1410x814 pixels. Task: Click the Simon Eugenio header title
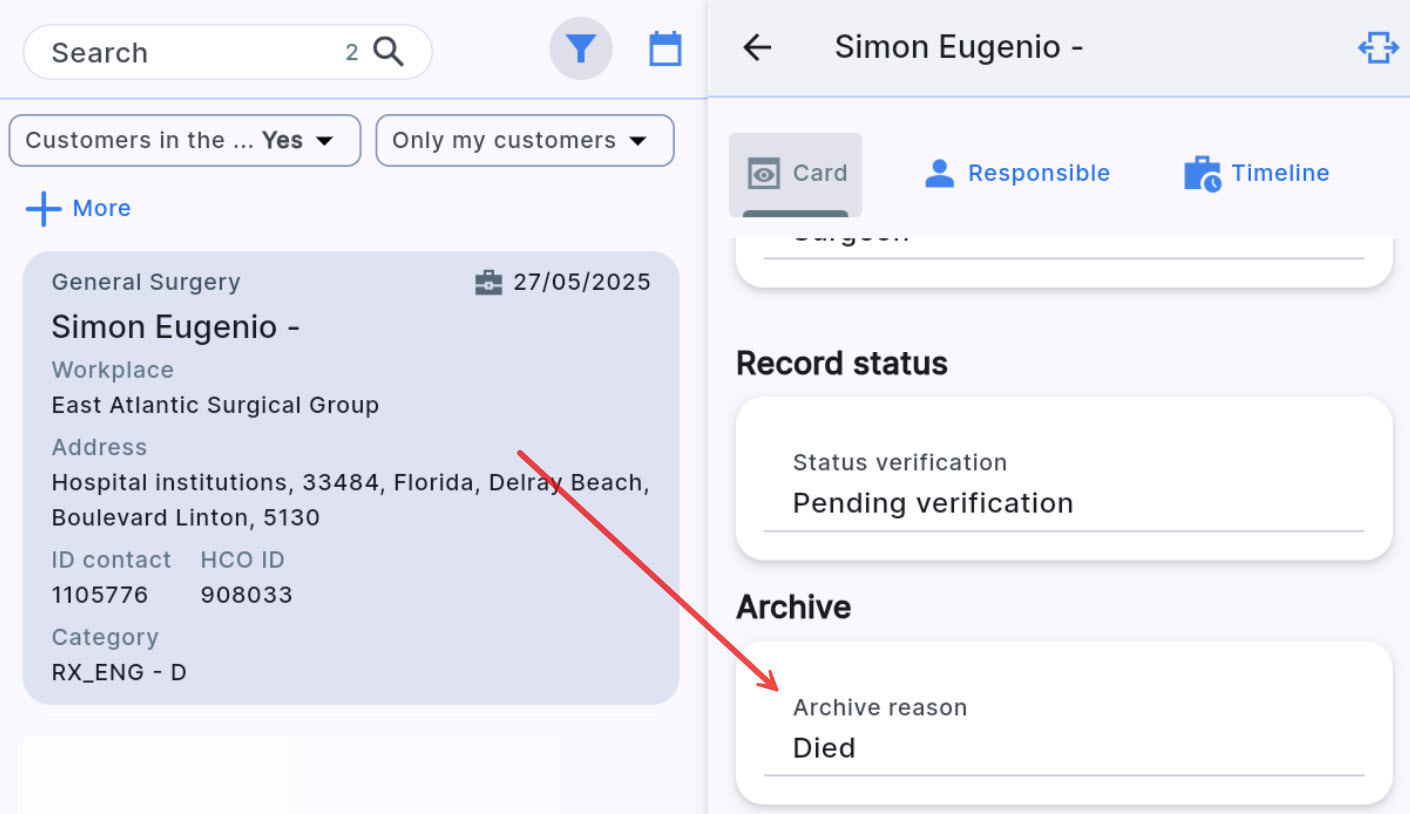coord(958,47)
